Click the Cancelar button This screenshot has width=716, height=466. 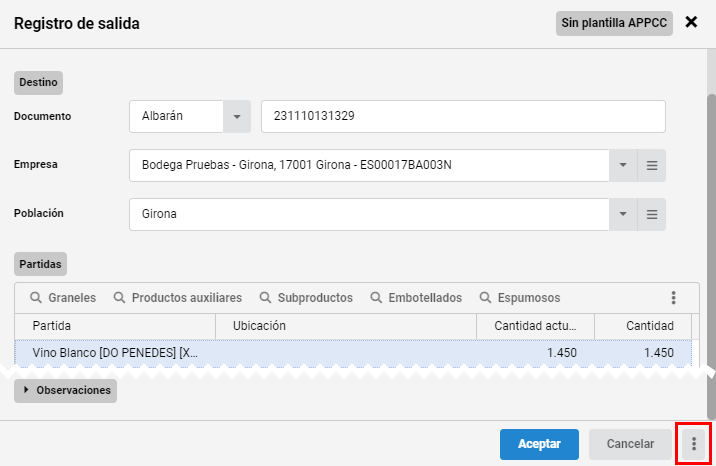[x=630, y=444]
